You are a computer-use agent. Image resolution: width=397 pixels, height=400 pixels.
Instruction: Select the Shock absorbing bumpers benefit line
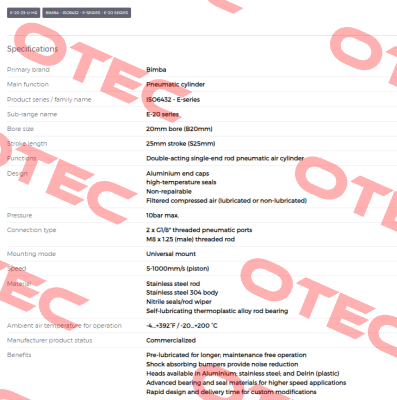pos(222,364)
